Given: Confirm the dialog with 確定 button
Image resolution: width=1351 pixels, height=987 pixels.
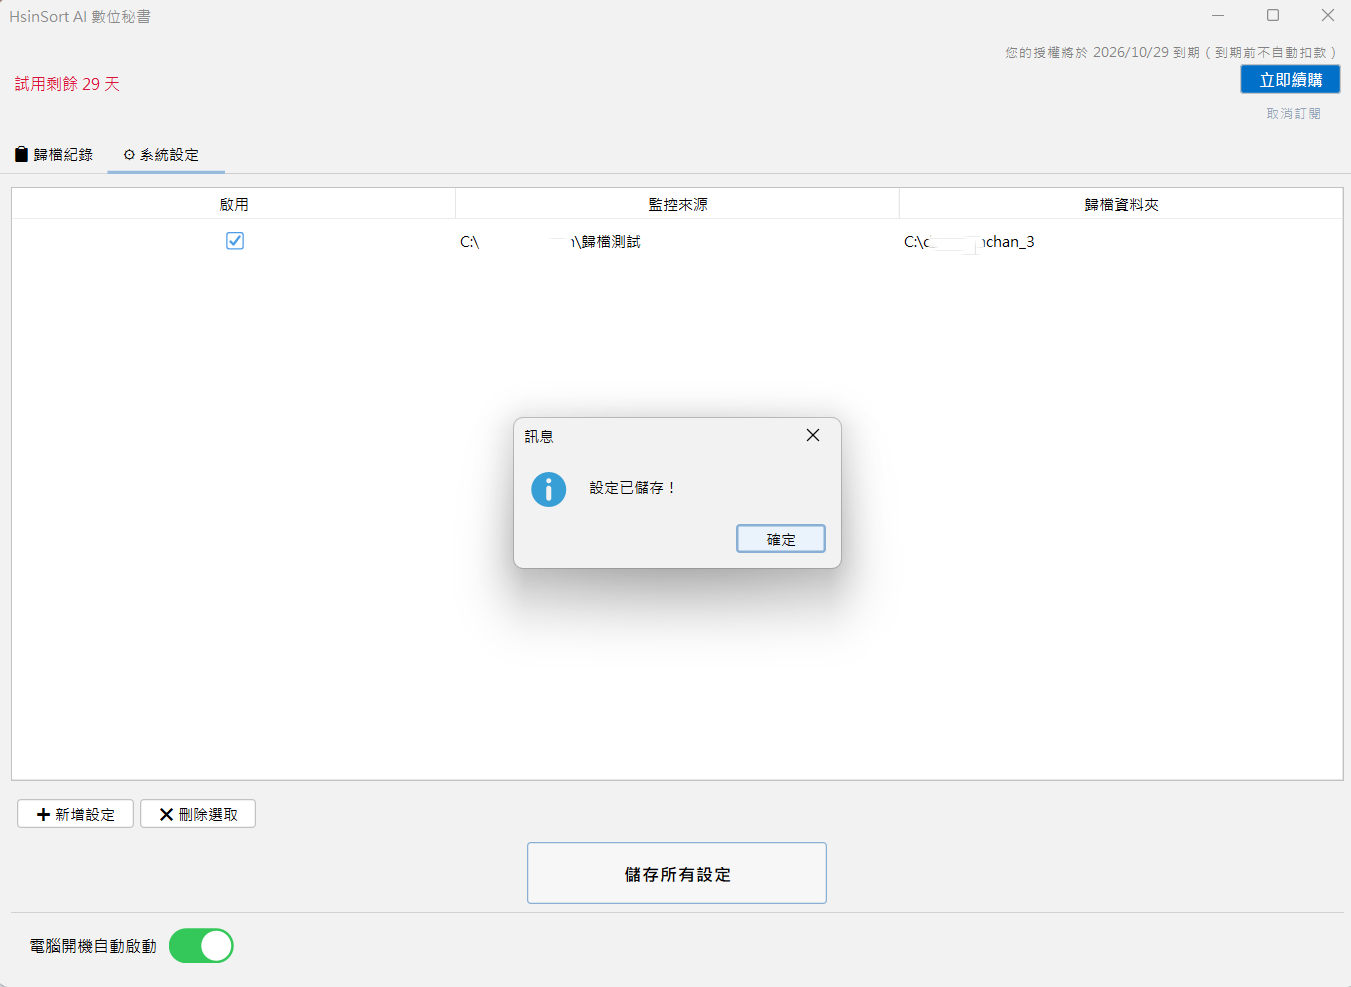Looking at the screenshot, I should coord(781,539).
